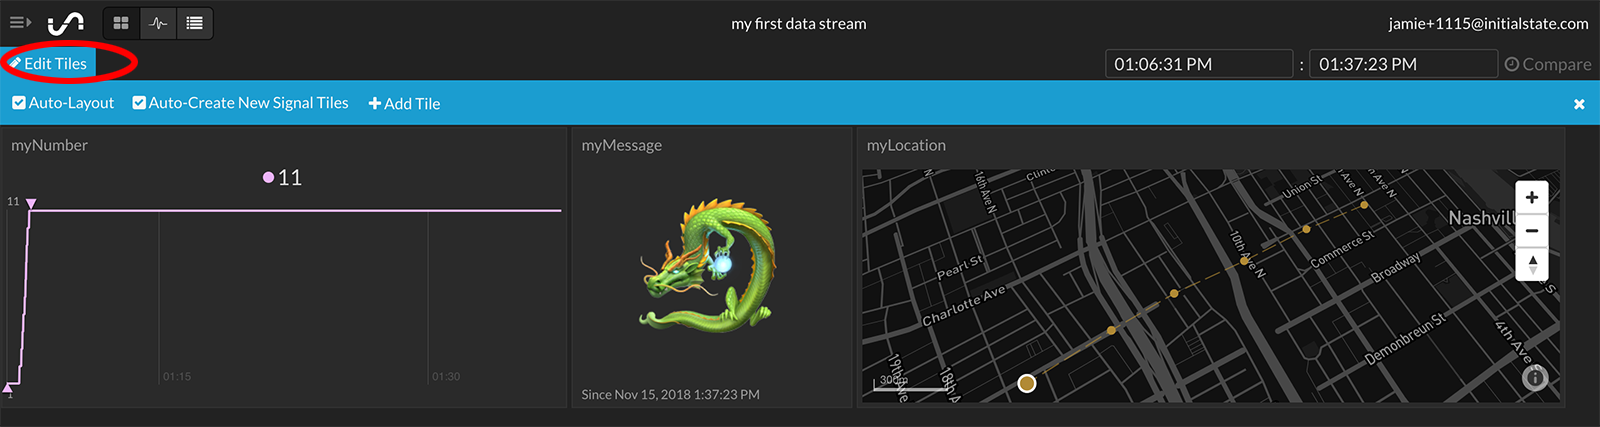Open the jamie+1115@initialstate.com account menu
Viewport: 1600px width, 427px height.
(x=1488, y=23)
